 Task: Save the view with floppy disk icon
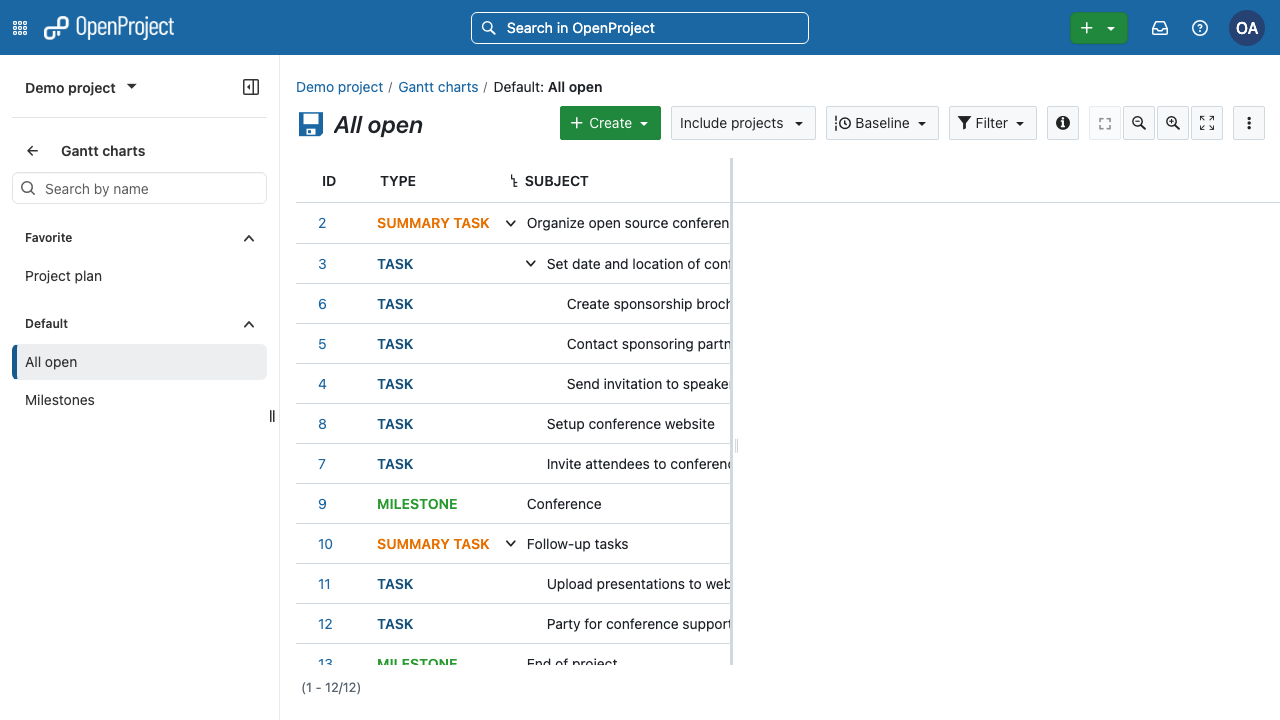(311, 124)
